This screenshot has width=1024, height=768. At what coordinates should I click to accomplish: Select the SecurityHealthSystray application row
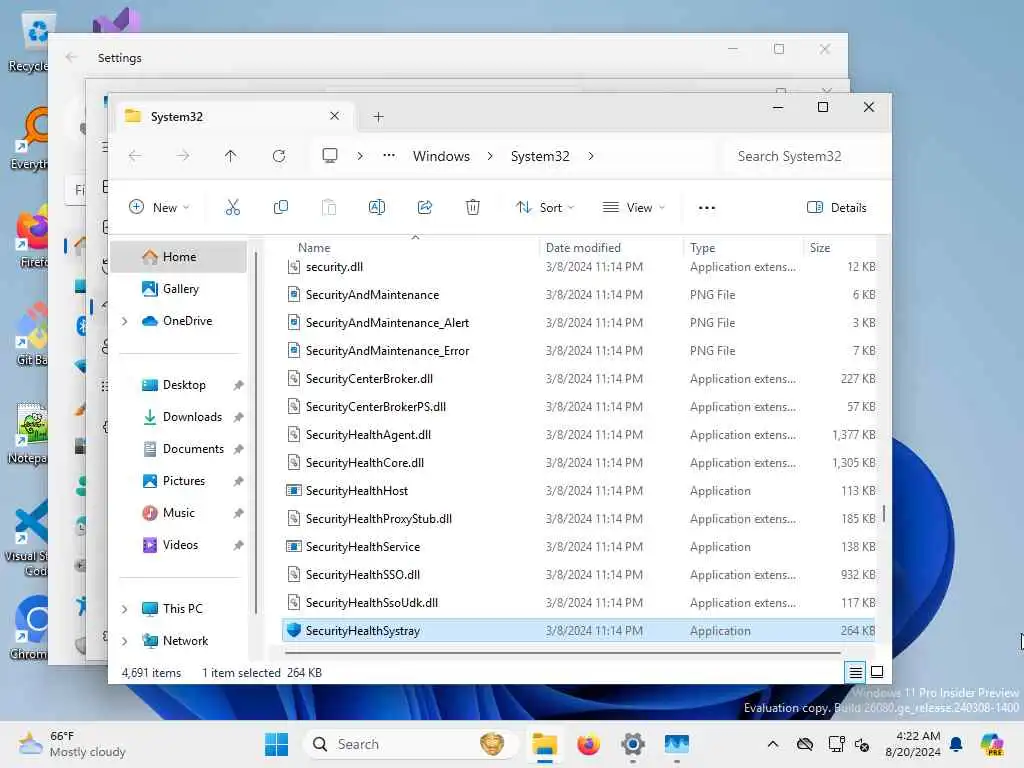(x=579, y=631)
